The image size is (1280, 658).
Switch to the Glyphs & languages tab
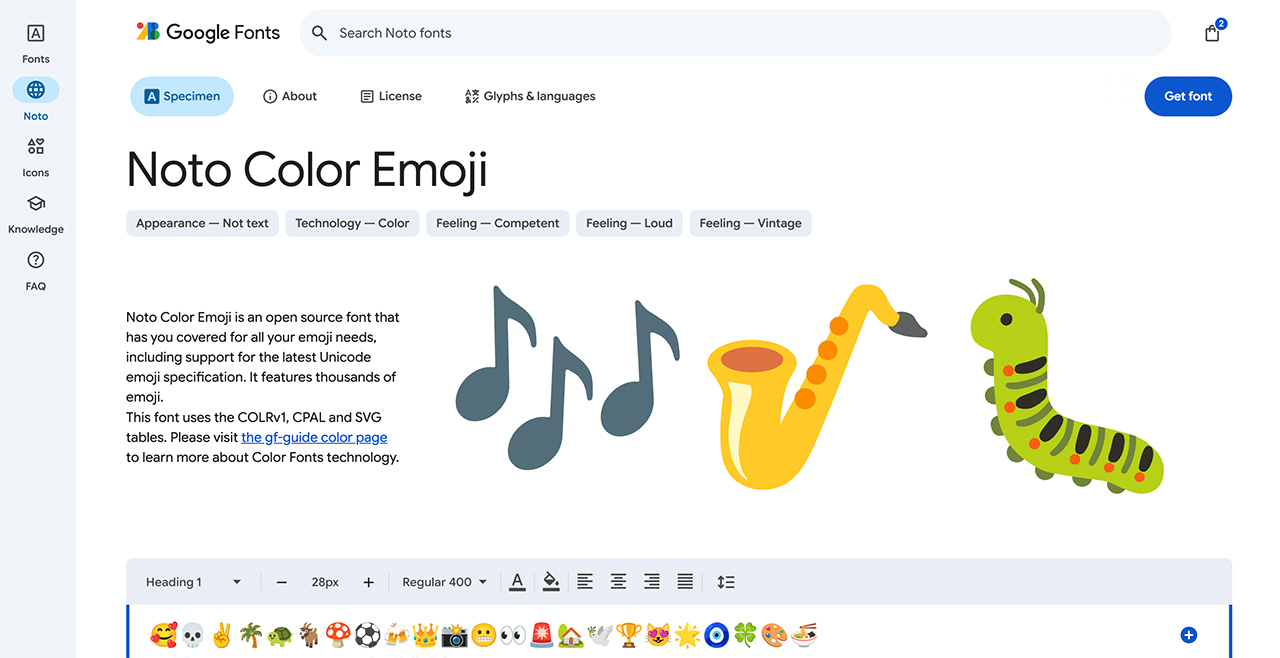click(x=530, y=96)
